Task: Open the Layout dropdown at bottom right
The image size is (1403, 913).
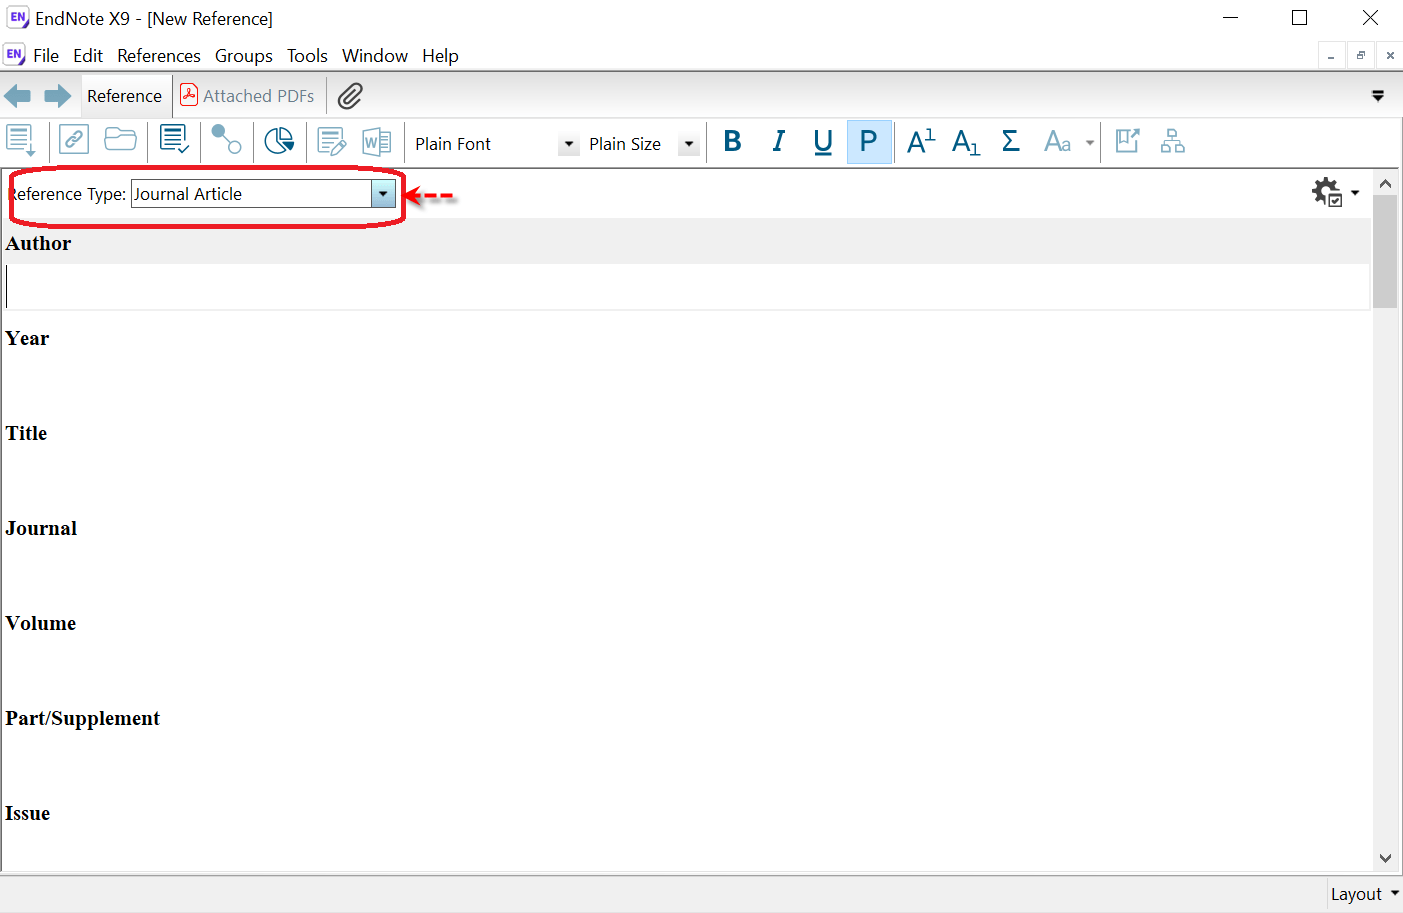Action: tap(1365, 894)
